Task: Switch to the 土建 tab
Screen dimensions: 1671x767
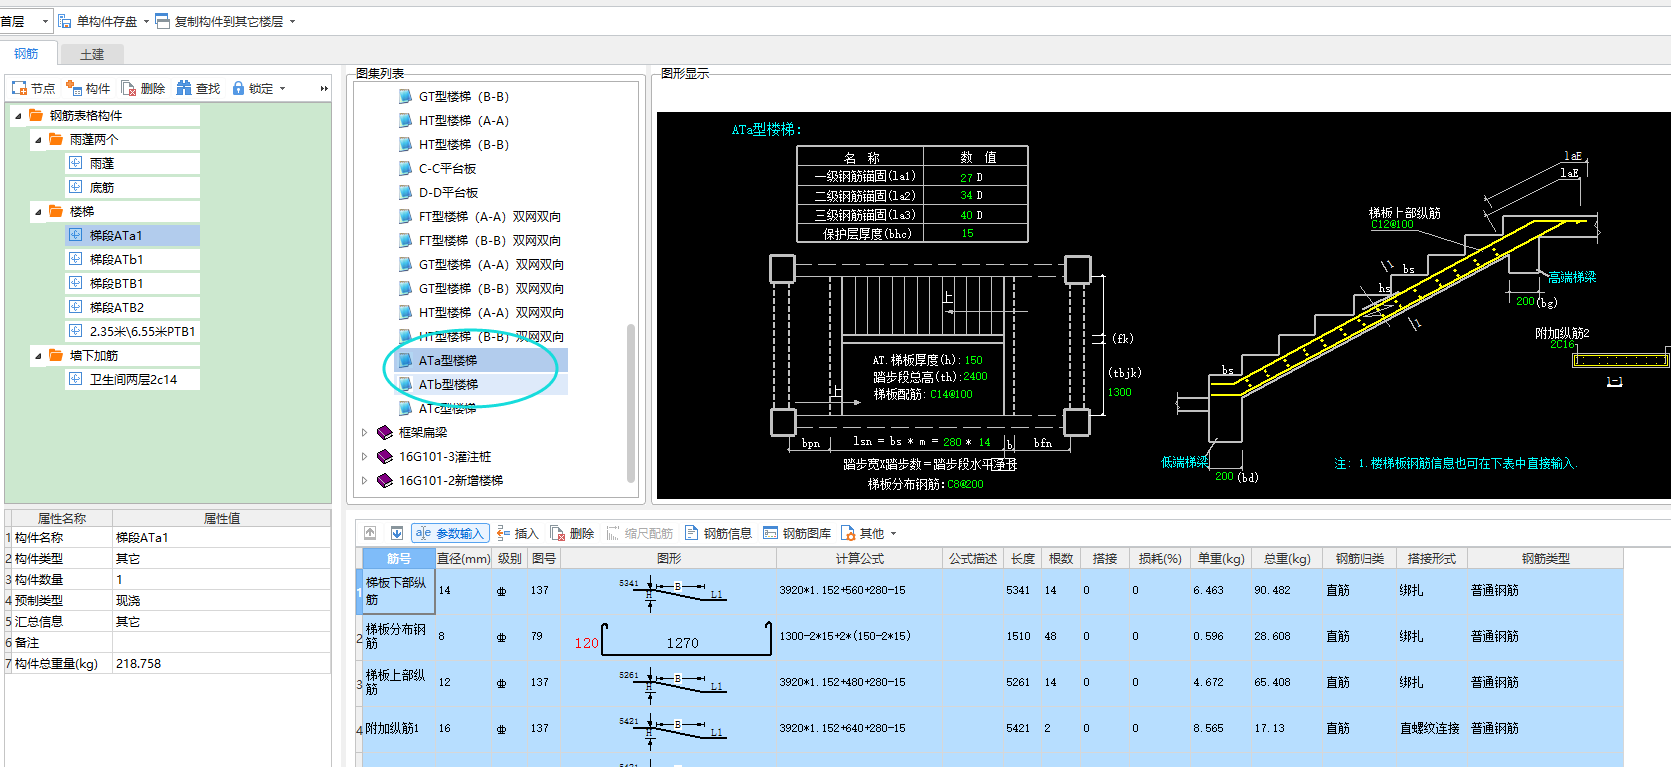Action: pos(92,54)
